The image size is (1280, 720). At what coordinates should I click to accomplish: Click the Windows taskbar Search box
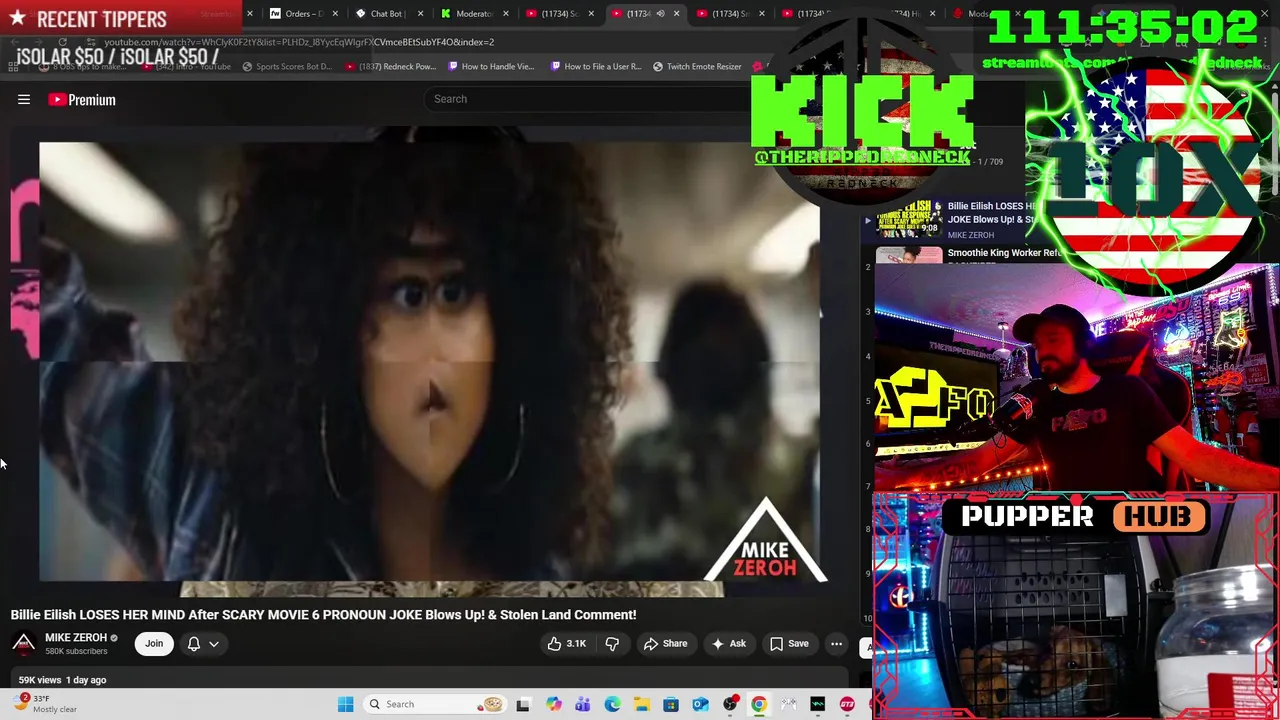point(435,704)
